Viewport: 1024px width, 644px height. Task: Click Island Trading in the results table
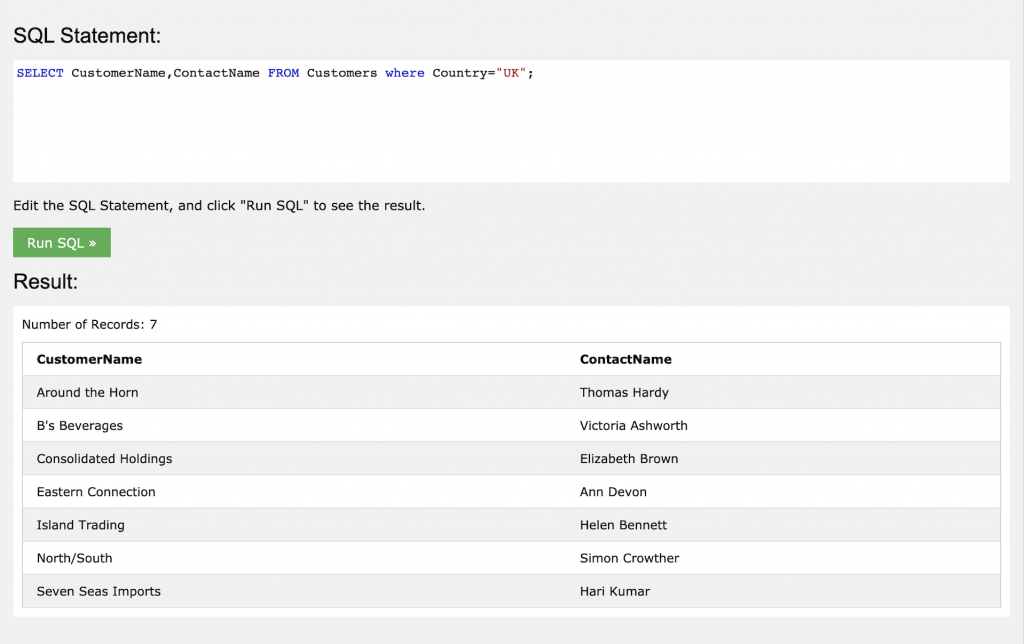pyautogui.click(x=81, y=524)
